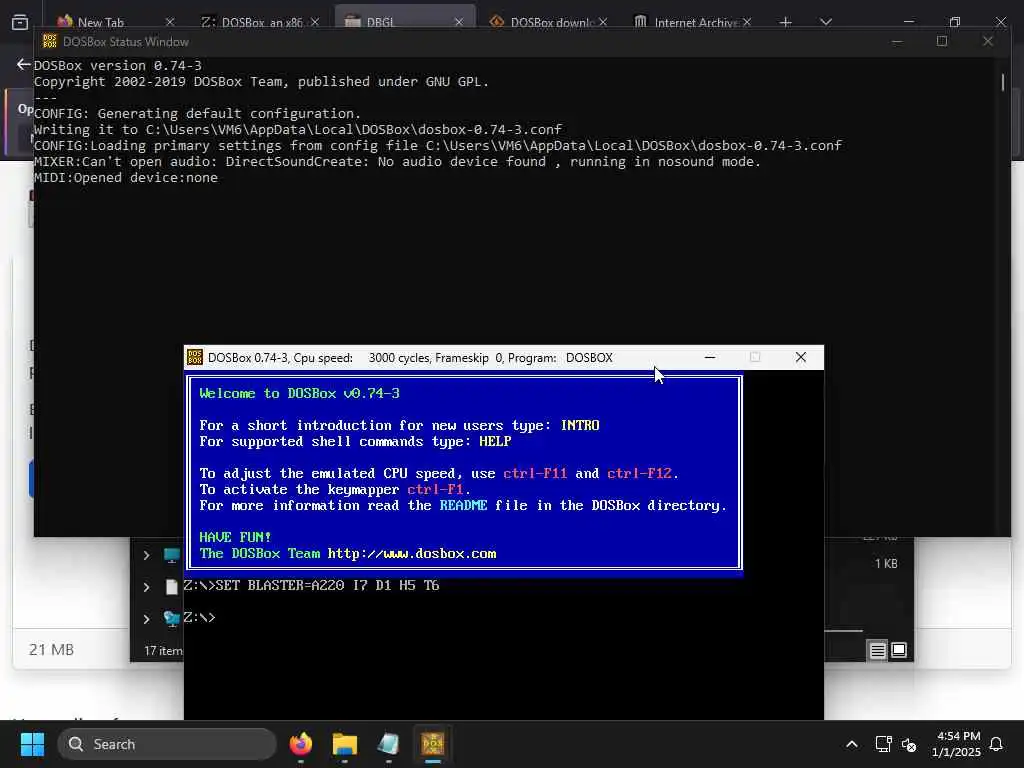Close the DBGL browser tab

coord(458,22)
